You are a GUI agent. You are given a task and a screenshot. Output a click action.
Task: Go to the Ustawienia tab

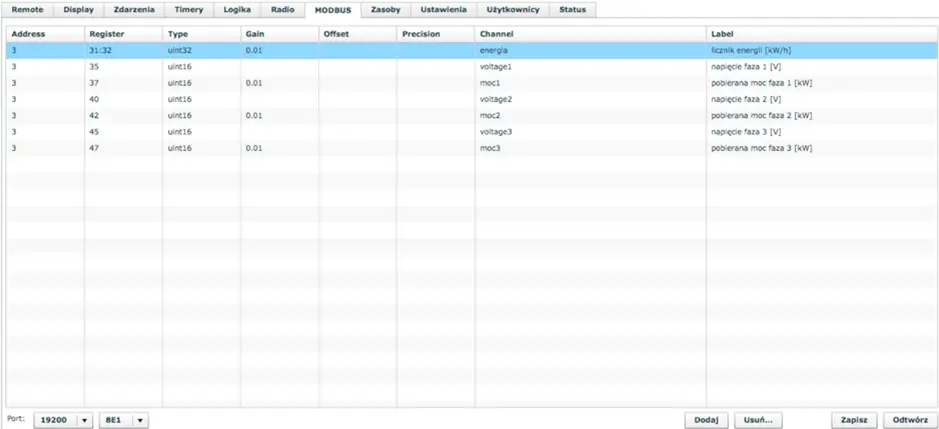442,9
